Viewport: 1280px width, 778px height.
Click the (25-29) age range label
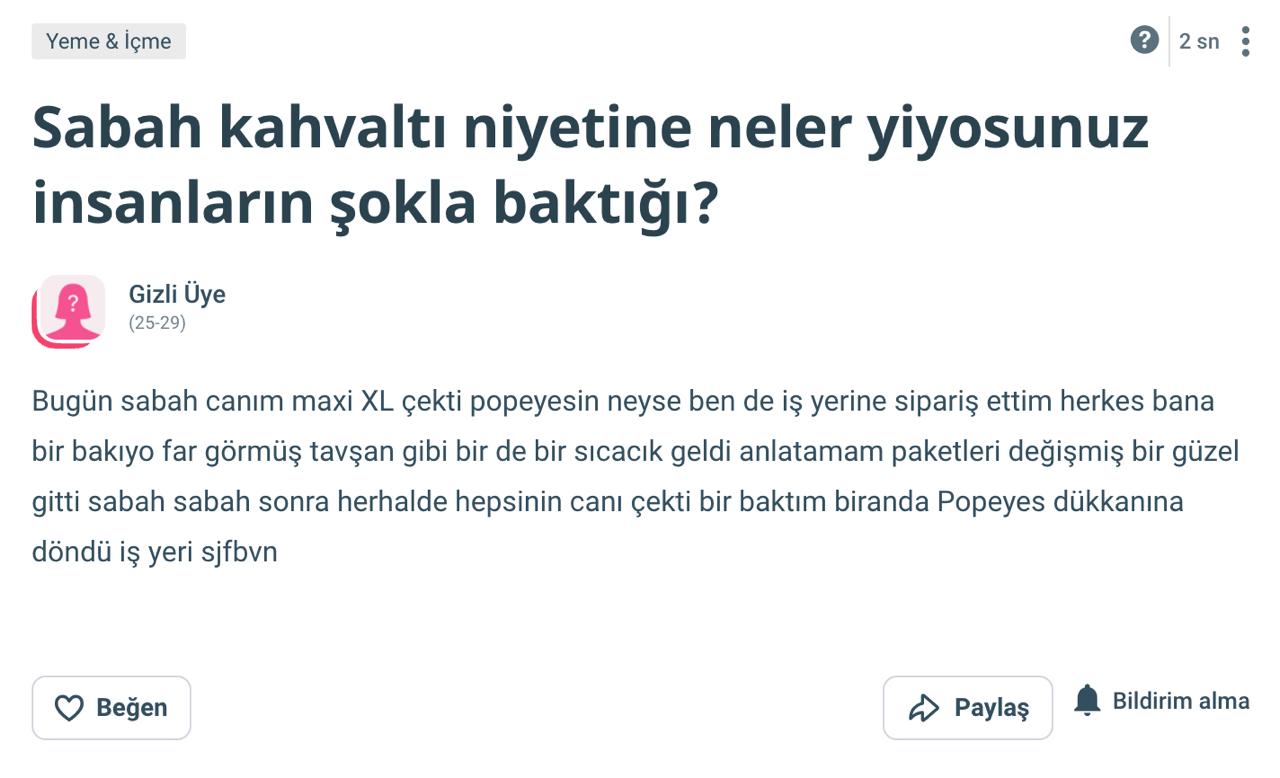click(x=157, y=323)
